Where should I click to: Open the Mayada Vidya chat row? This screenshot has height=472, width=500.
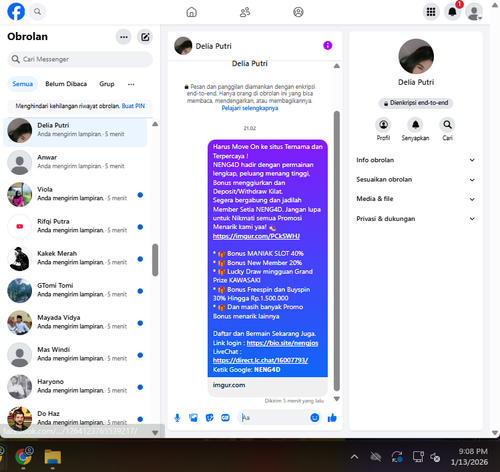point(75,322)
